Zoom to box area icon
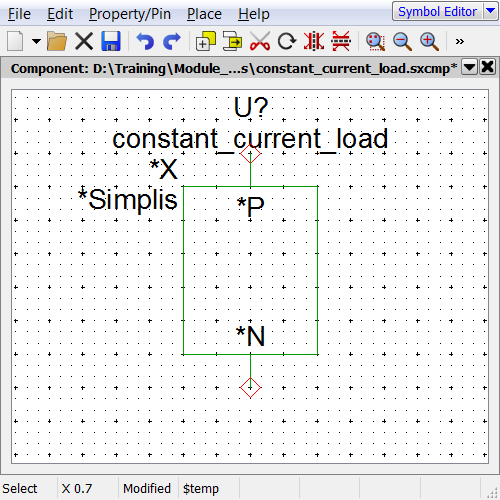The height and width of the screenshot is (500, 500). click(x=375, y=41)
